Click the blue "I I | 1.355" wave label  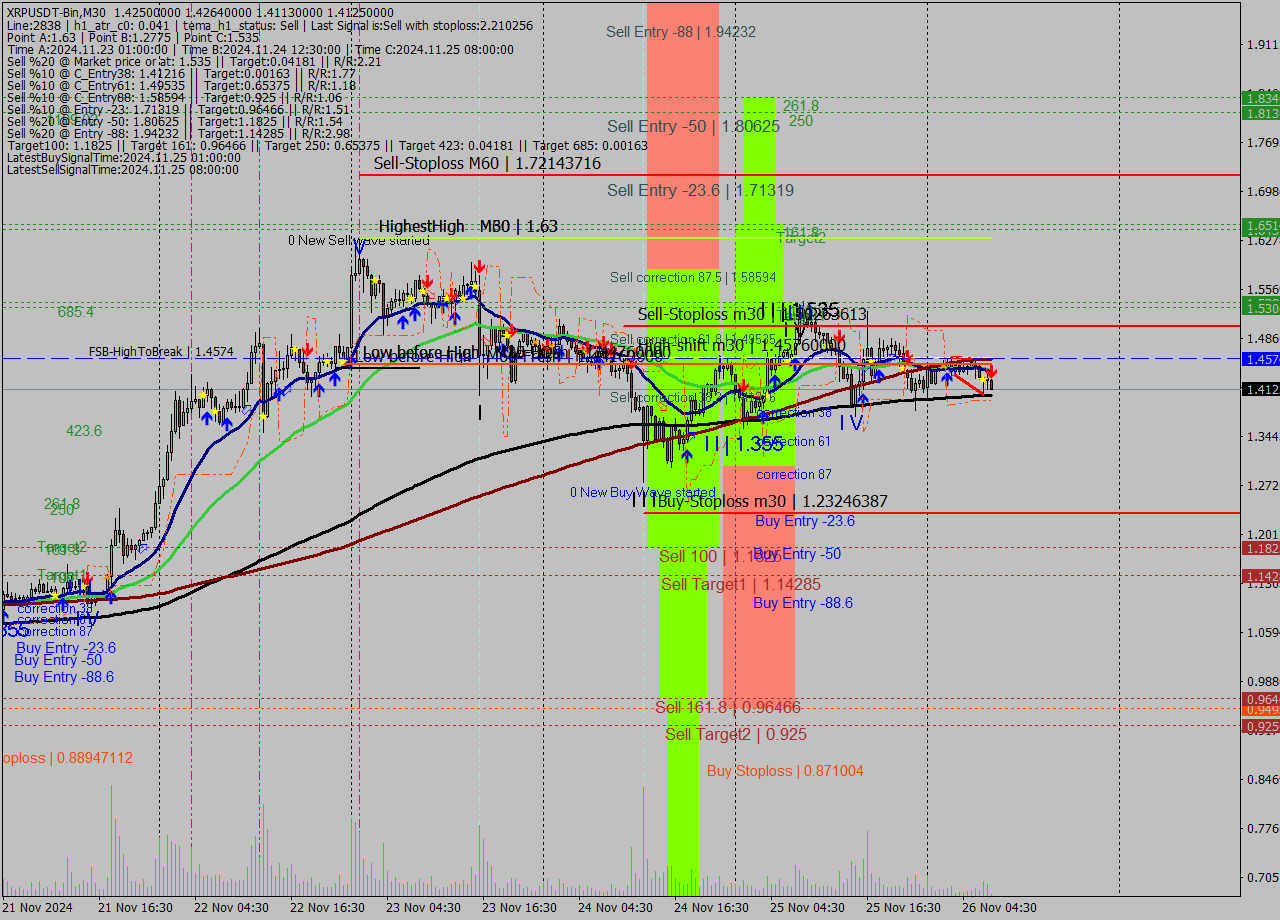click(743, 444)
